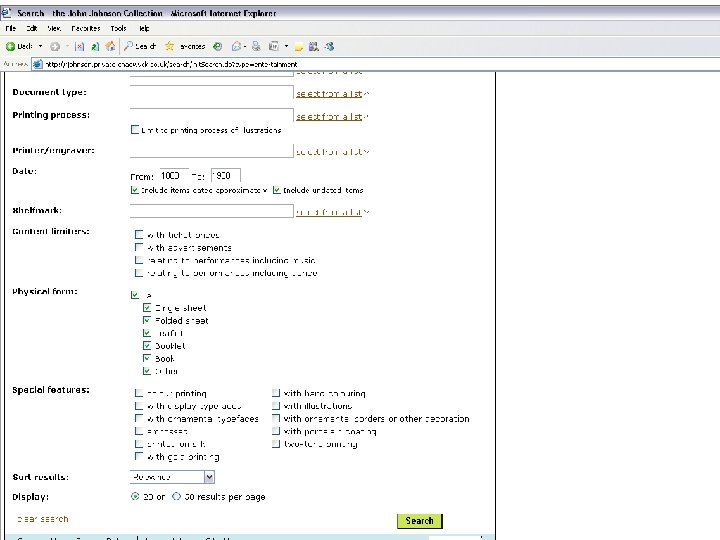Click the Edit page toolbar icon
This screenshot has height=540, width=720.
[274, 46]
